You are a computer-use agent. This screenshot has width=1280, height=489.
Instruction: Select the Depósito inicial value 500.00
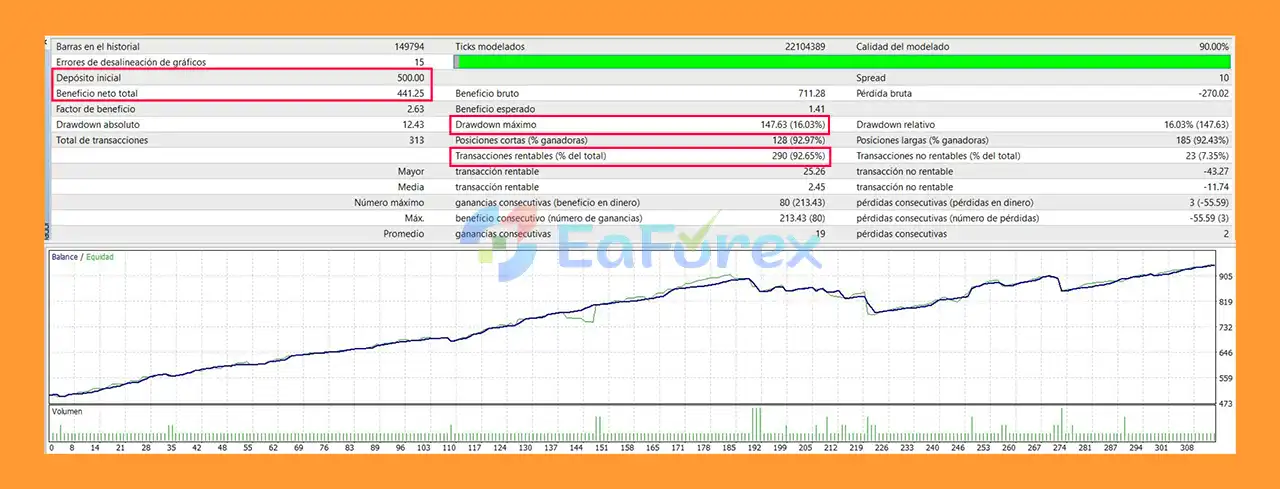tap(411, 78)
